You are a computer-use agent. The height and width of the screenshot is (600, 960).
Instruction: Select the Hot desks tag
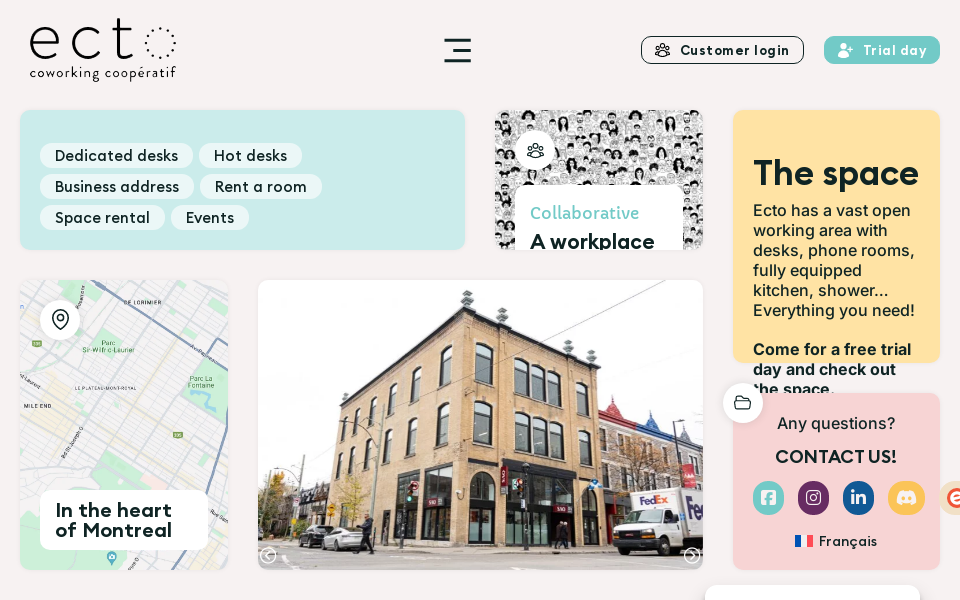250,156
